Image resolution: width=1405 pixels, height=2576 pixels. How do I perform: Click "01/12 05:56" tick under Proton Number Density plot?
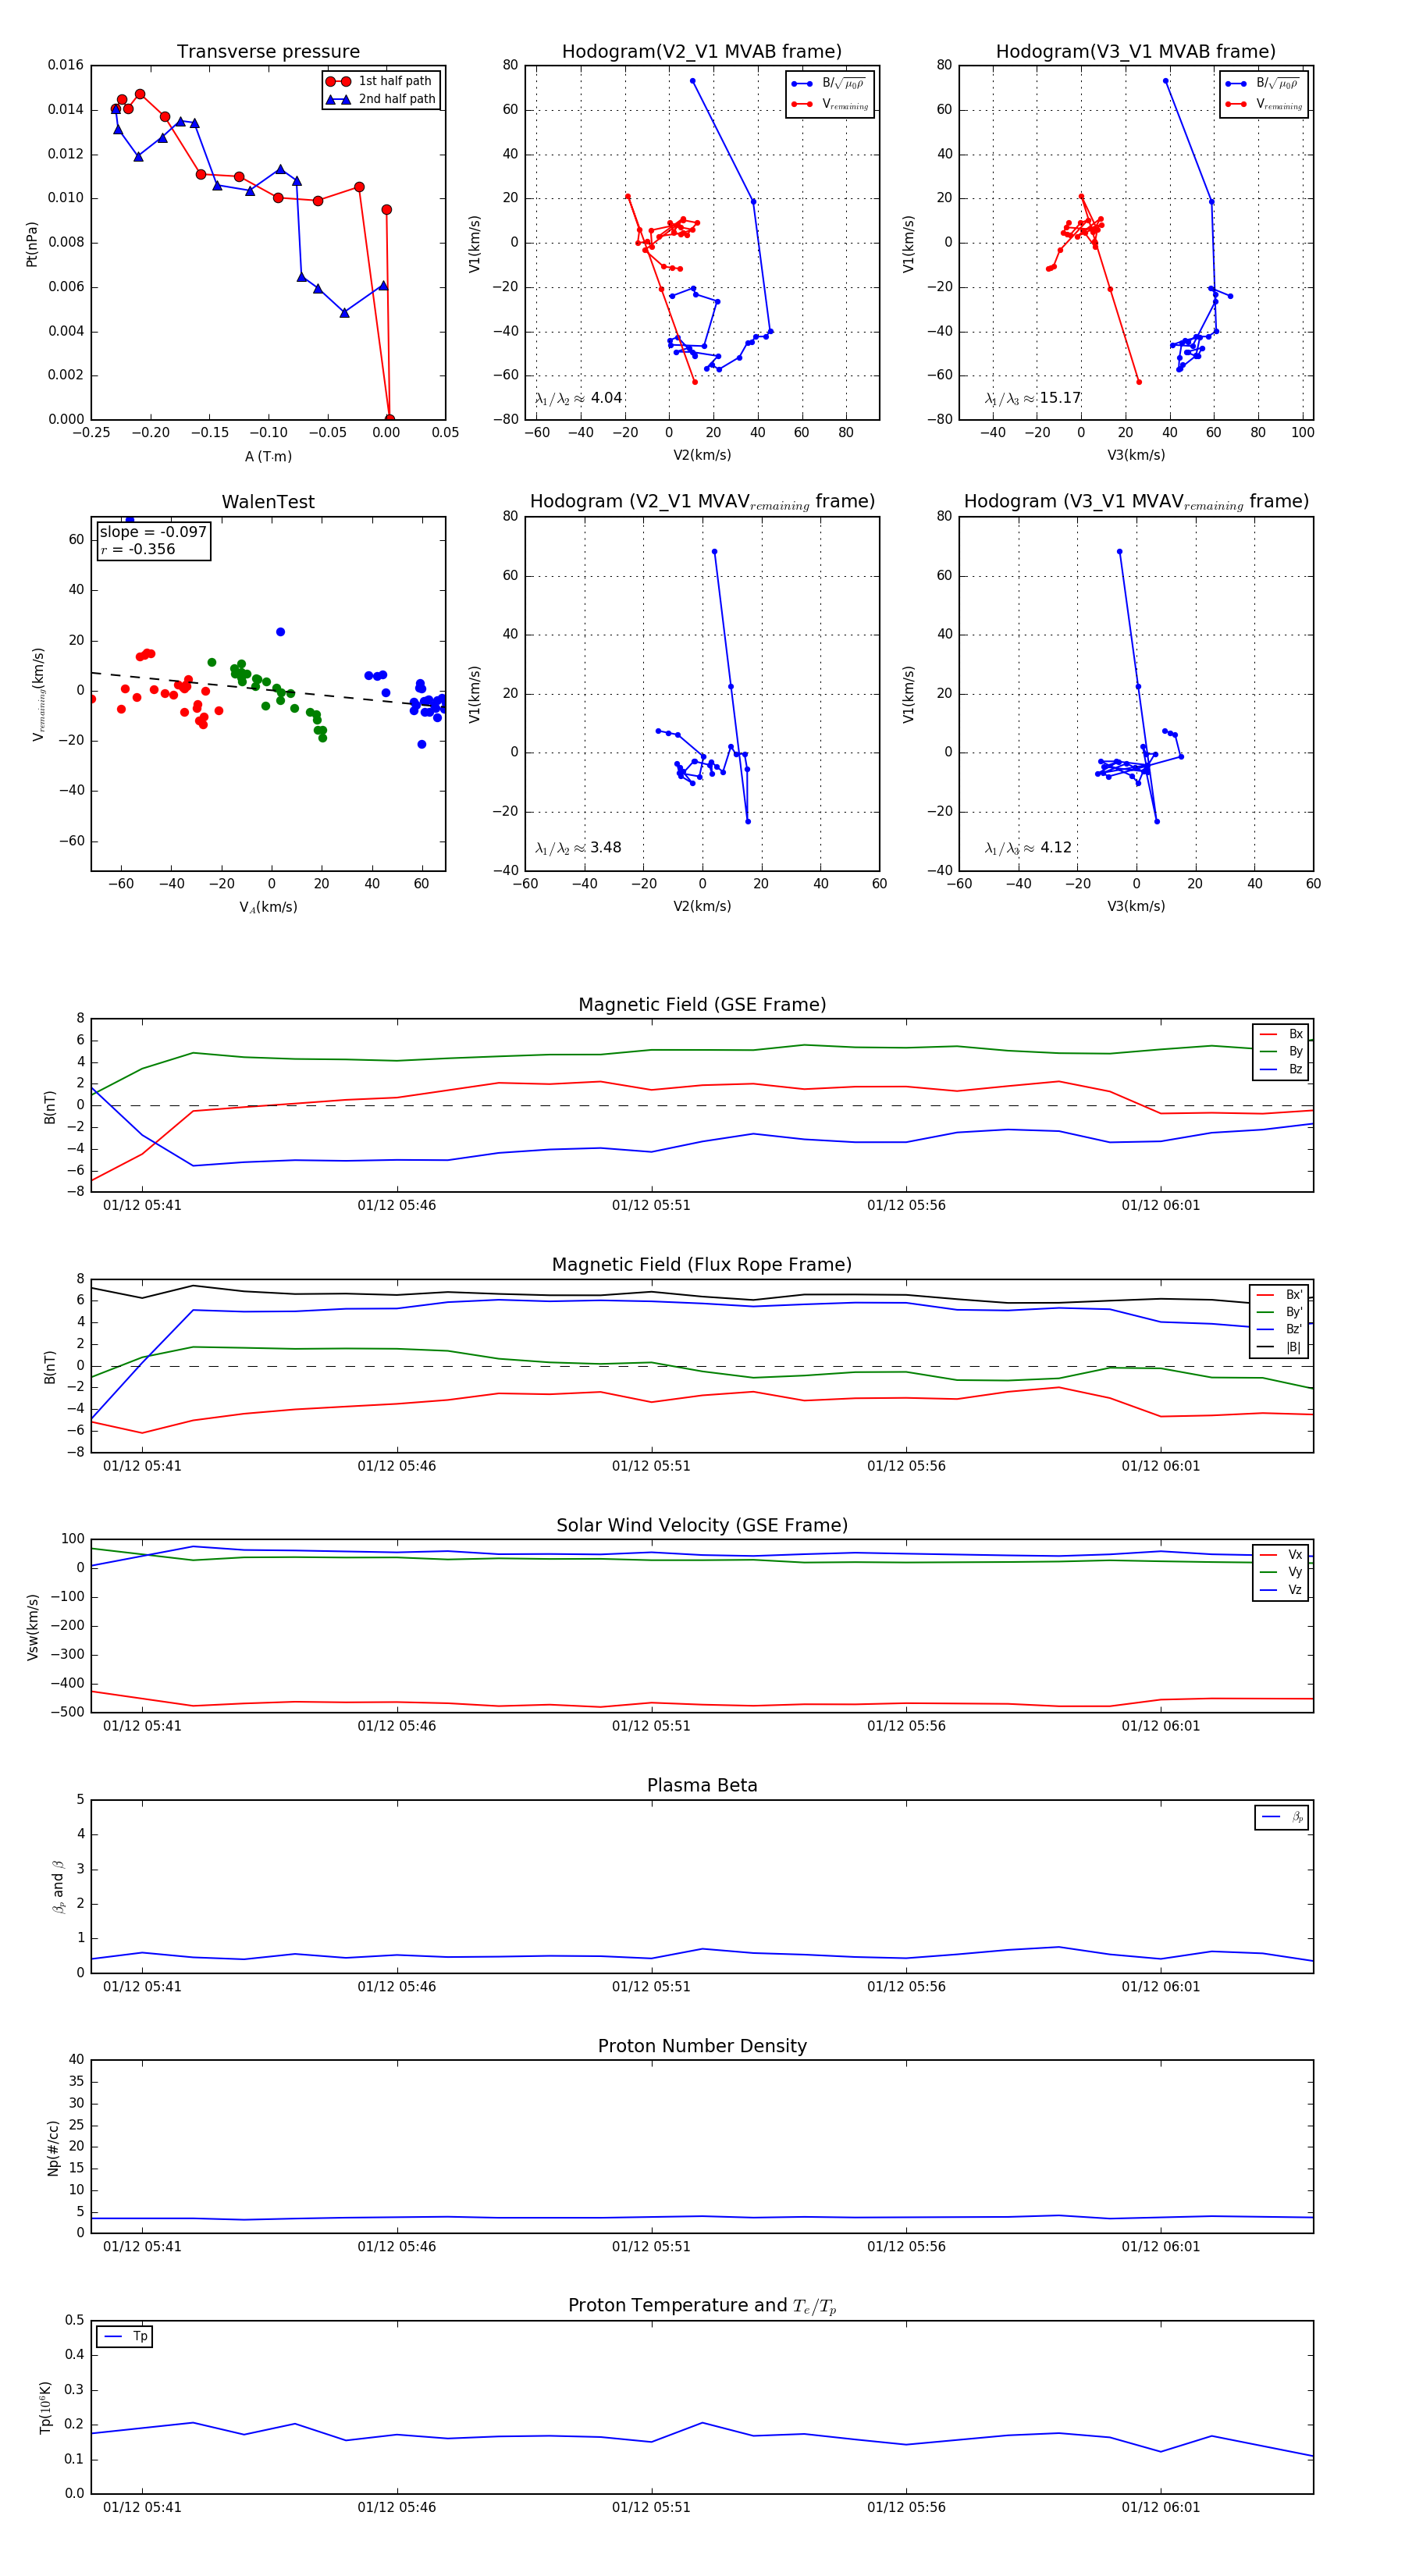pos(906,2247)
